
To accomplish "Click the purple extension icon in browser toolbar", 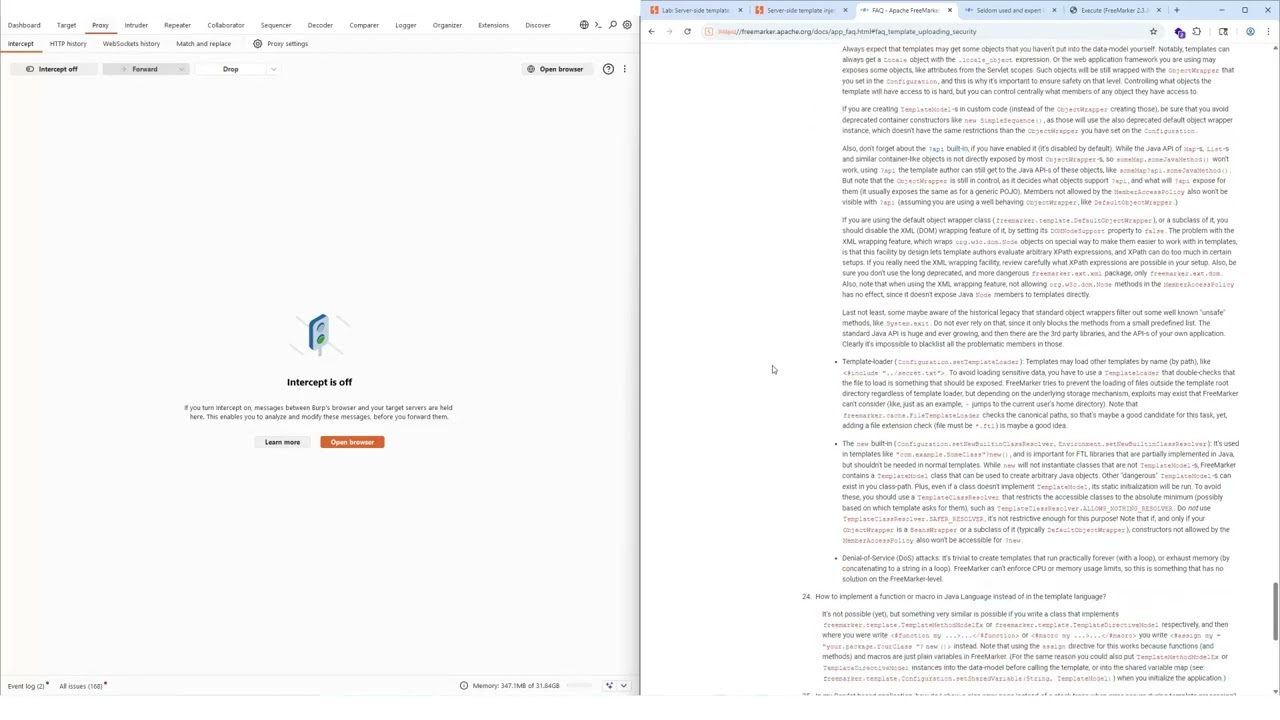I will (x=1179, y=32).
